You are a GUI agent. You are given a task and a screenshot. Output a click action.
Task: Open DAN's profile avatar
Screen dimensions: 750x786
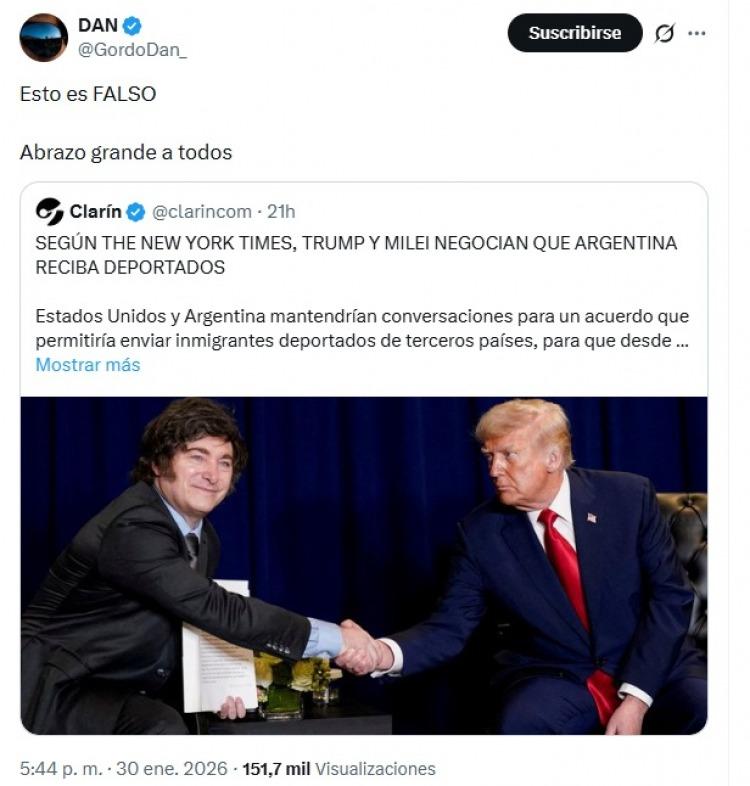point(44,38)
